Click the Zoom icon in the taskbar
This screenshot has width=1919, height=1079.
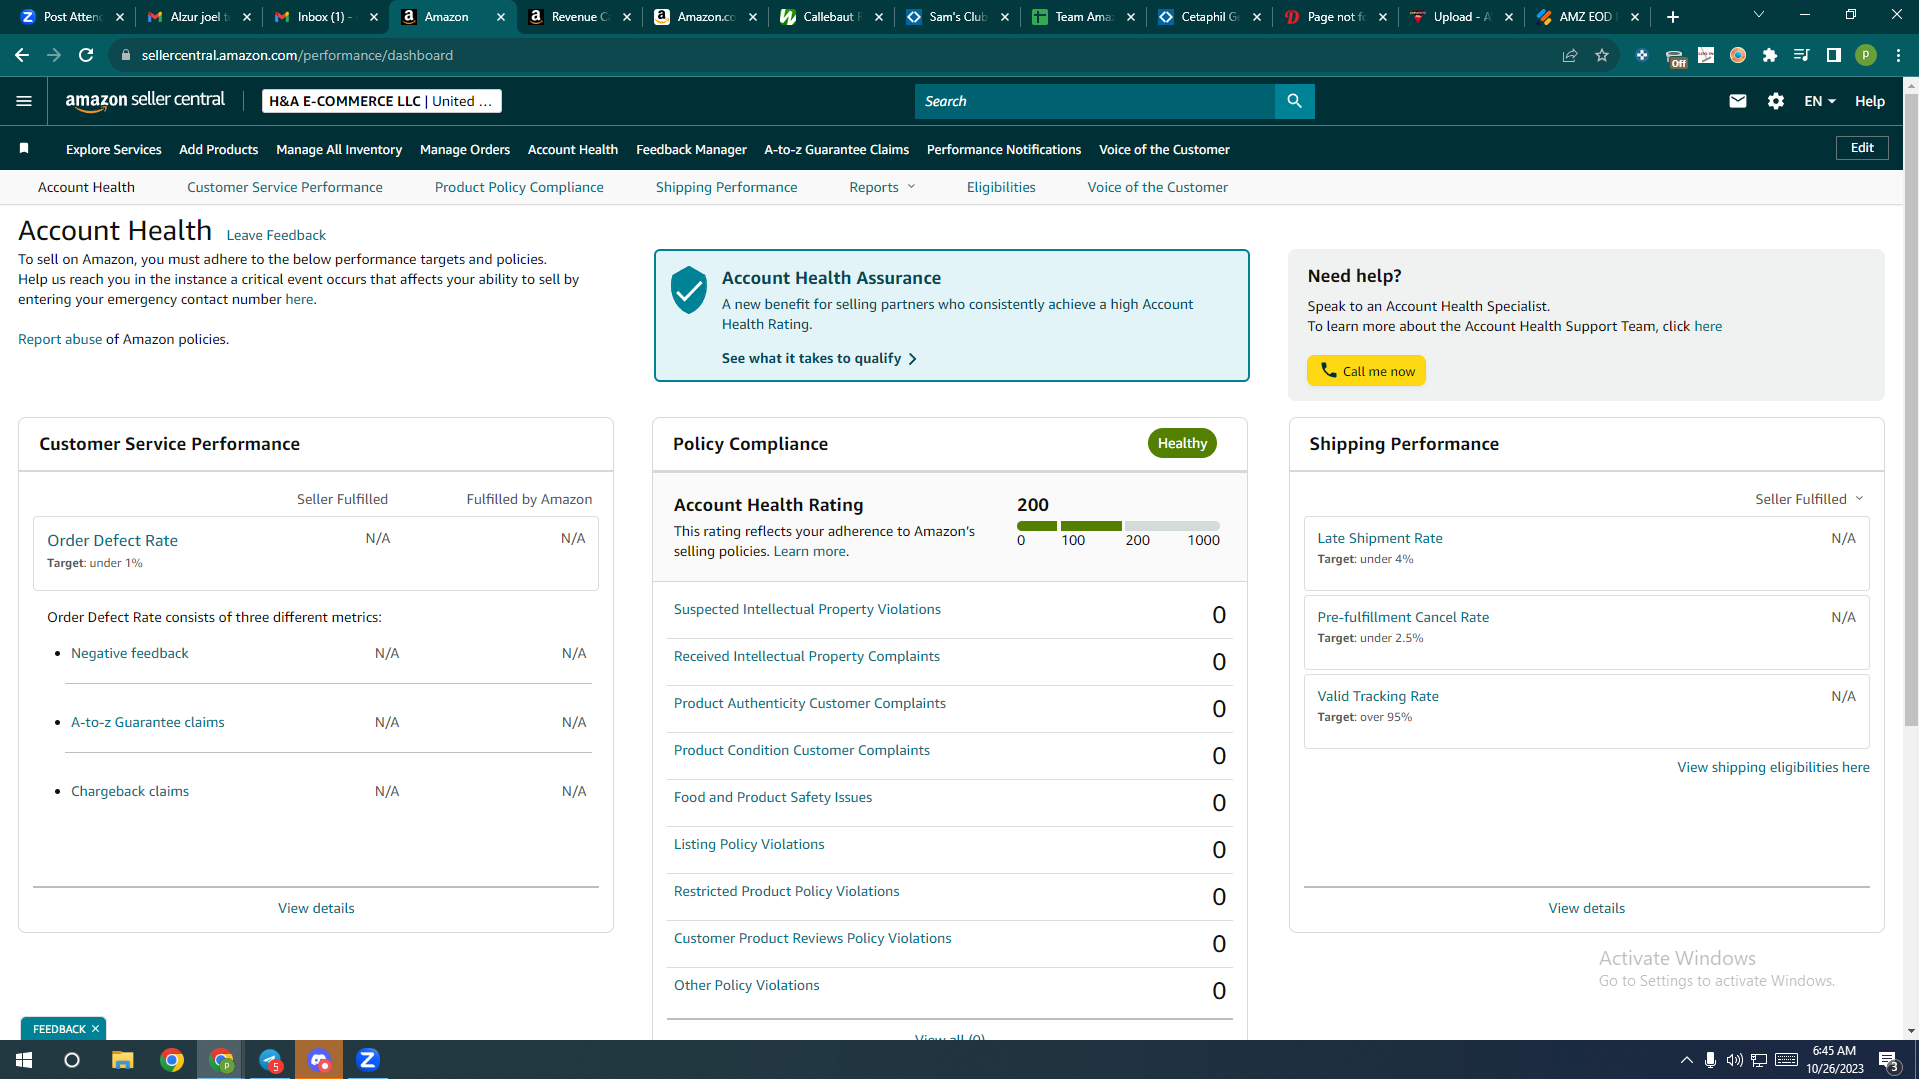[368, 1060]
